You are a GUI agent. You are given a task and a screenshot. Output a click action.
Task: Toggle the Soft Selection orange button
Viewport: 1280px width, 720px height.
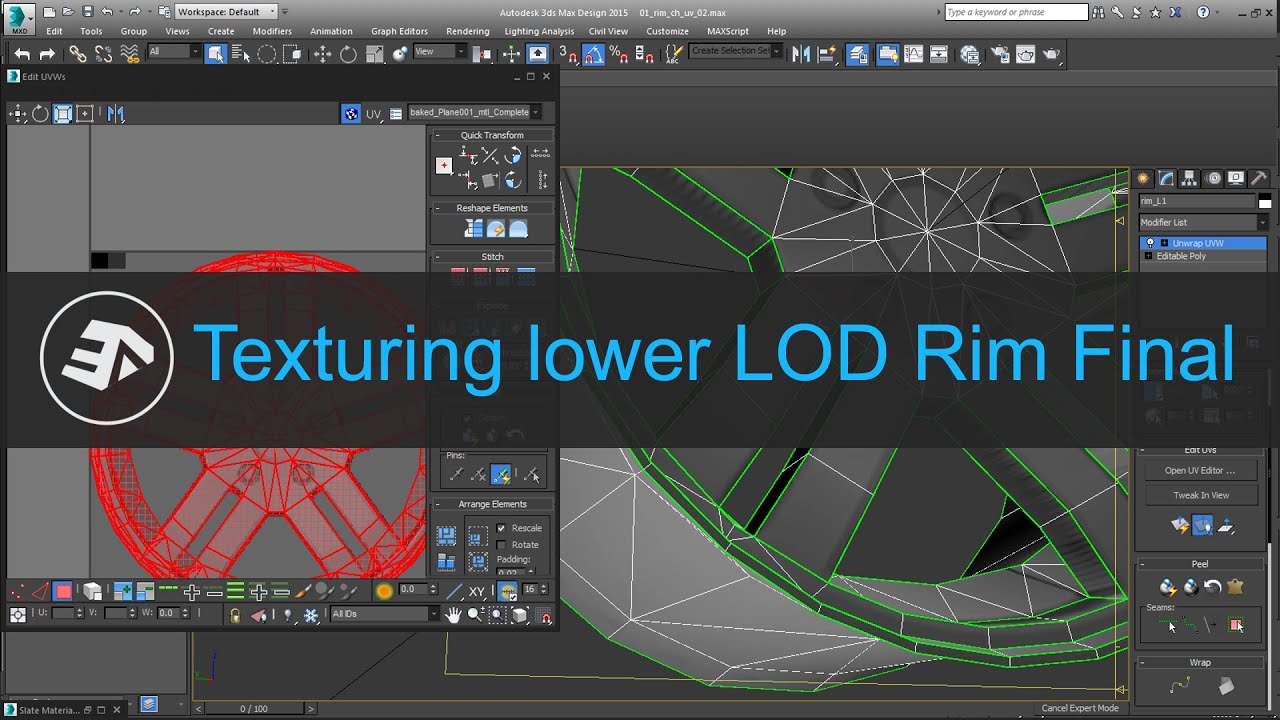coord(384,591)
